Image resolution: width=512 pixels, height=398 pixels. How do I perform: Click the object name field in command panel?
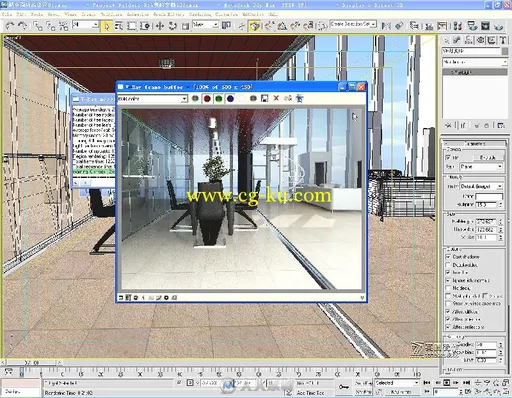[471, 51]
